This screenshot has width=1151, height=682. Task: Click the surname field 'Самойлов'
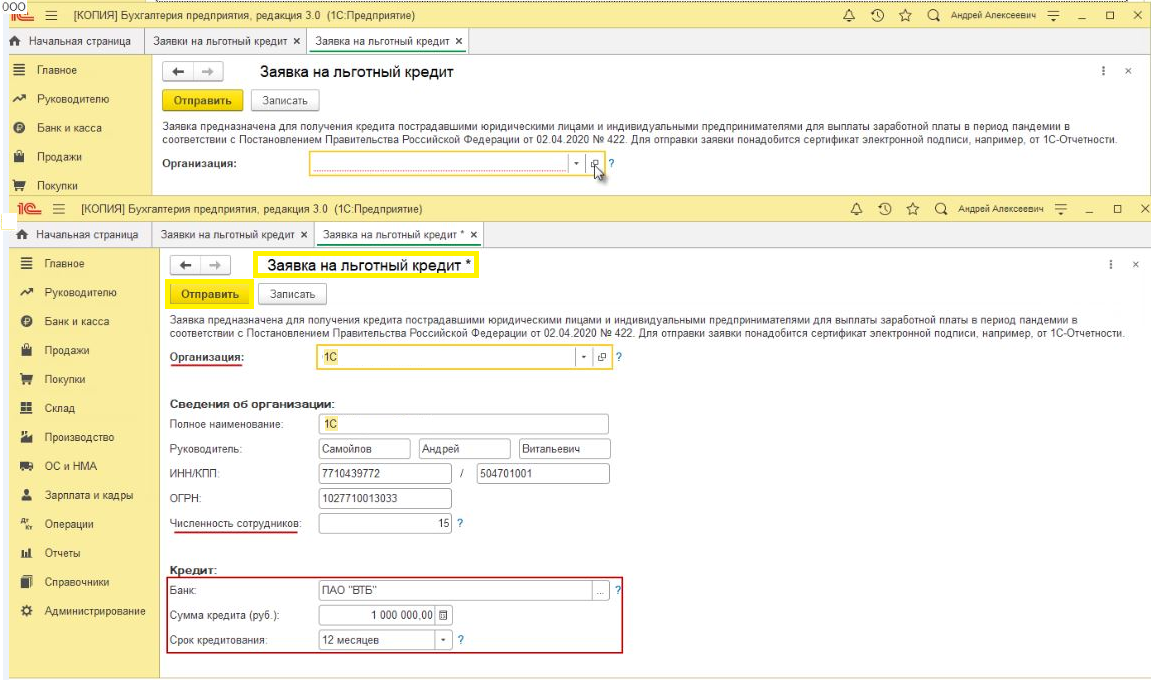click(x=364, y=449)
